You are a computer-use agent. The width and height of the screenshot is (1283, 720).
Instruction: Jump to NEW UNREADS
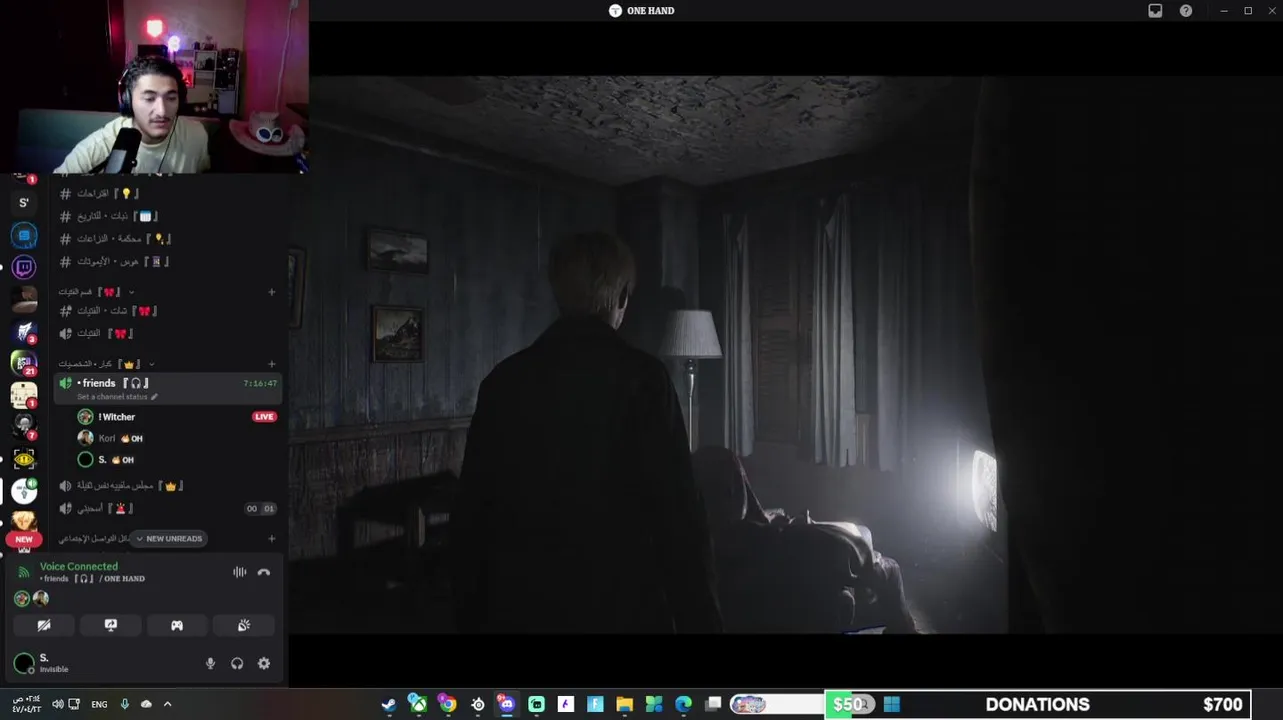[169, 538]
